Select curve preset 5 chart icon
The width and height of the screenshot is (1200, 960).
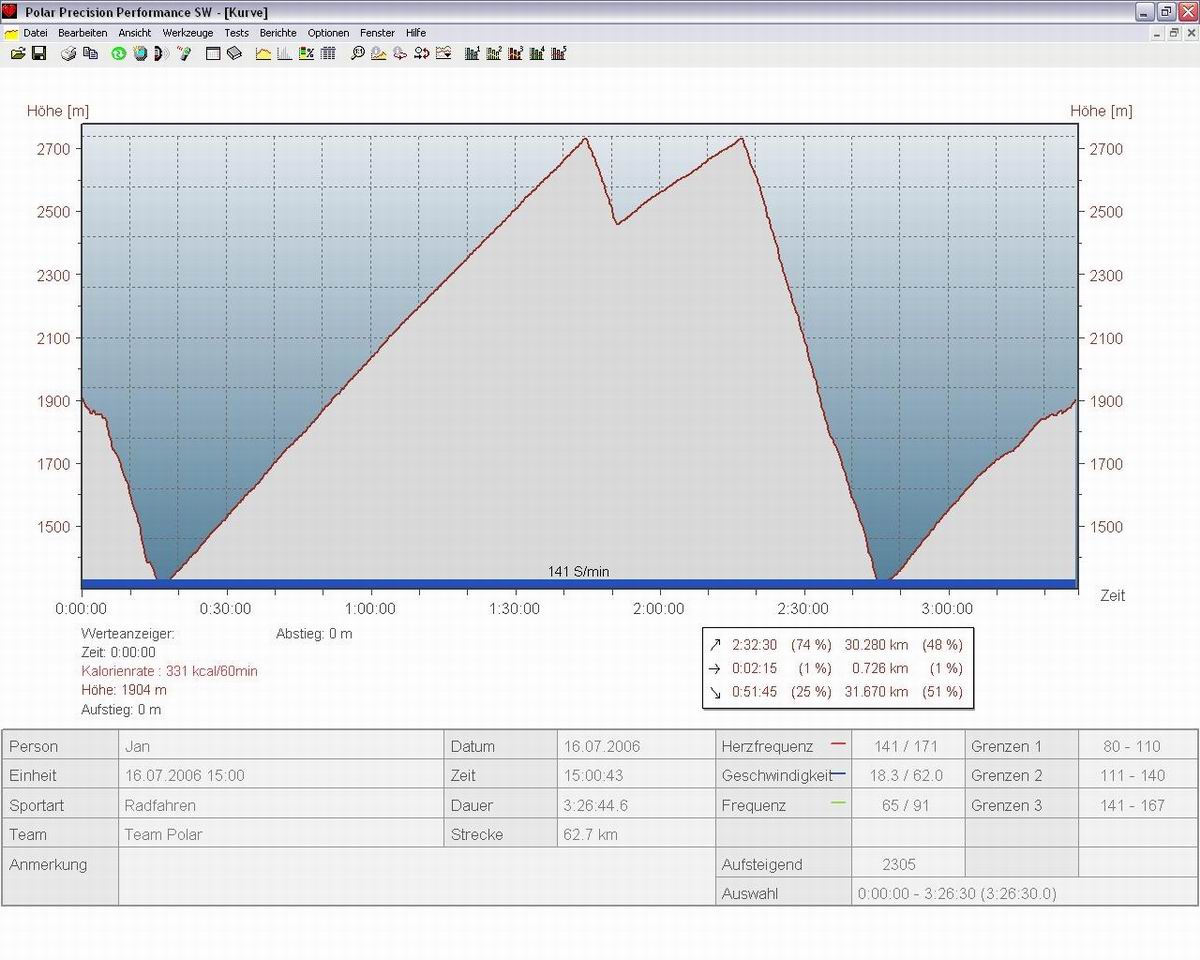point(559,53)
